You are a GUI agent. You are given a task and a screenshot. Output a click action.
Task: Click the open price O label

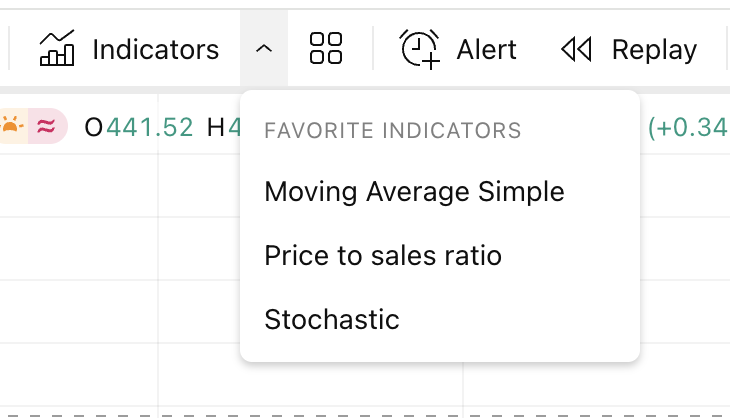[x=93, y=127]
